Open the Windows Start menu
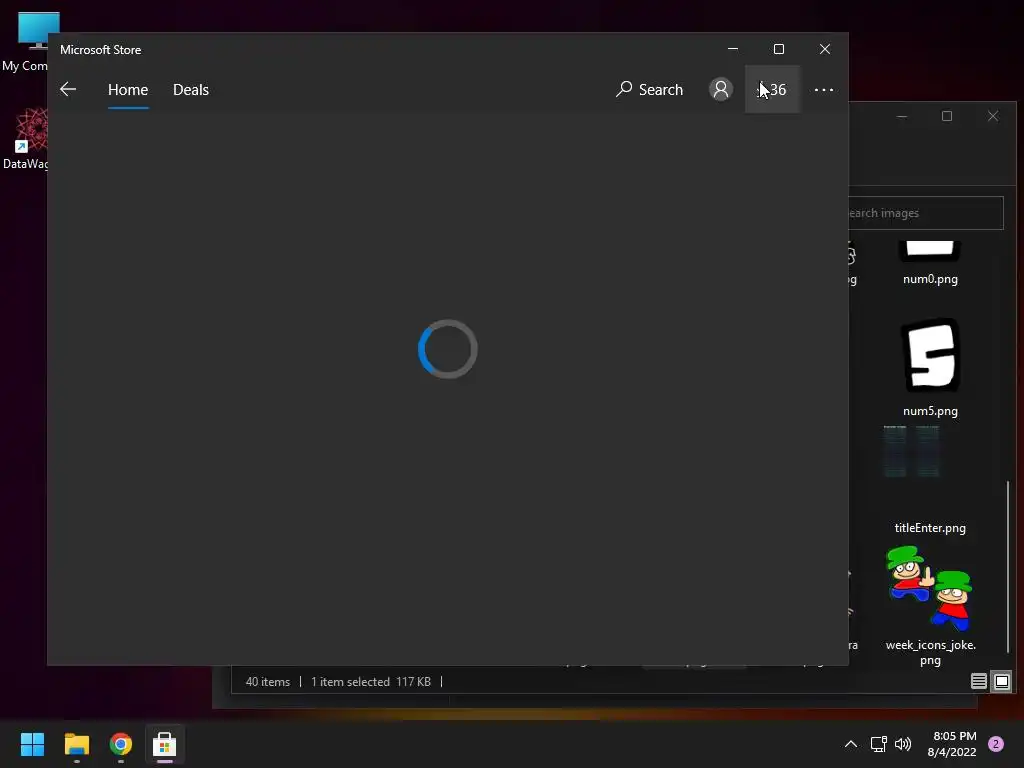 click(32, 744)
